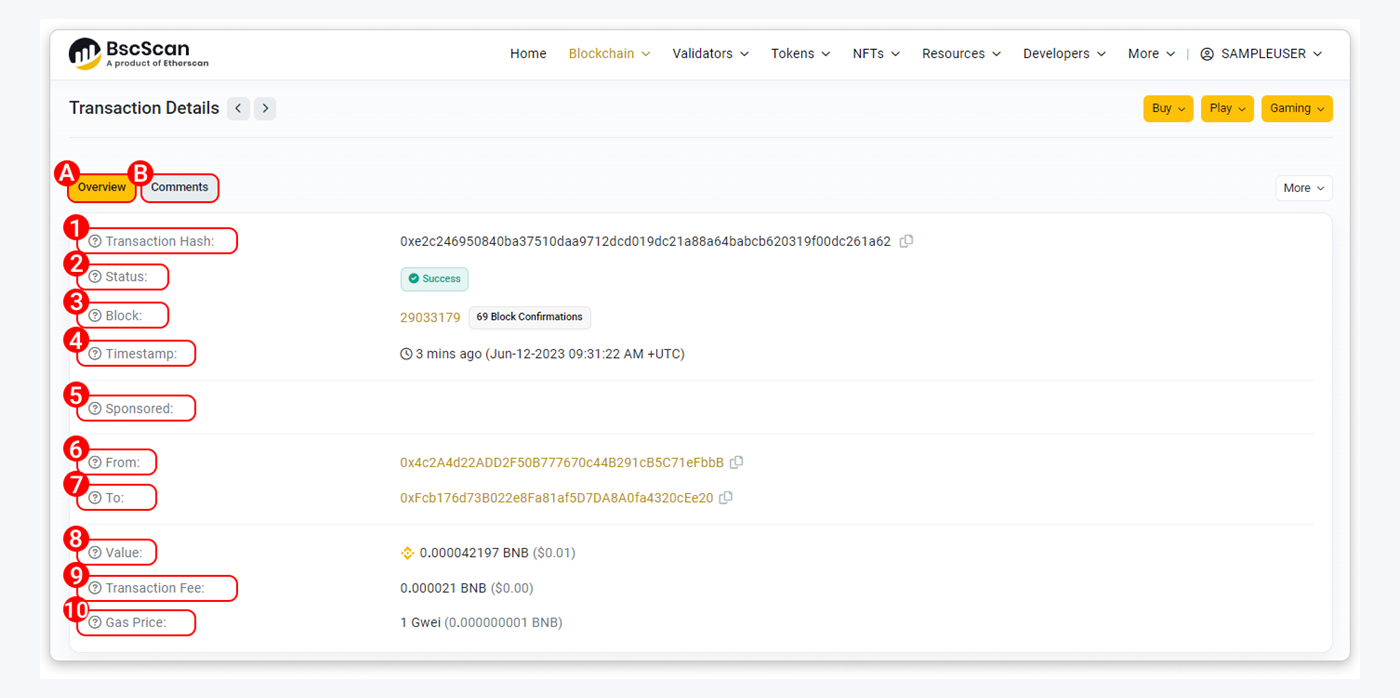Click the help icon next to Status
1400x698 pixels.
(95, 277)
